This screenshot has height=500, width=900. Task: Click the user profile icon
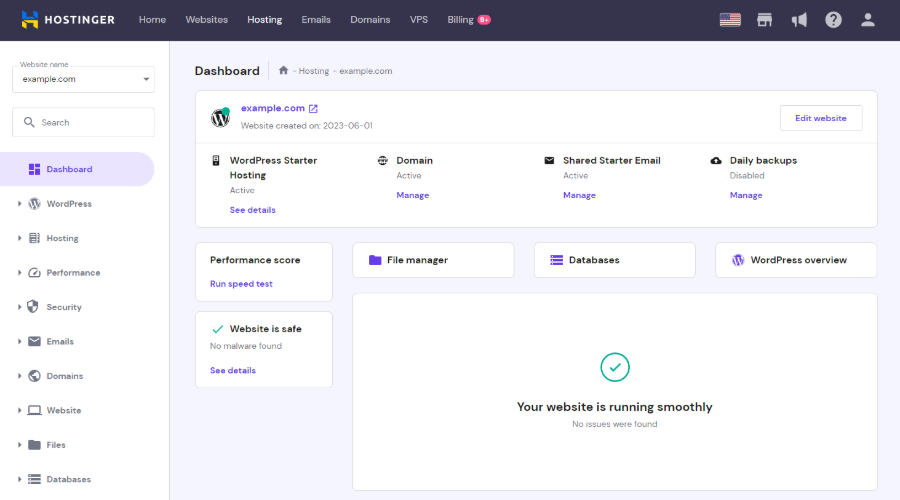point(867,20)
